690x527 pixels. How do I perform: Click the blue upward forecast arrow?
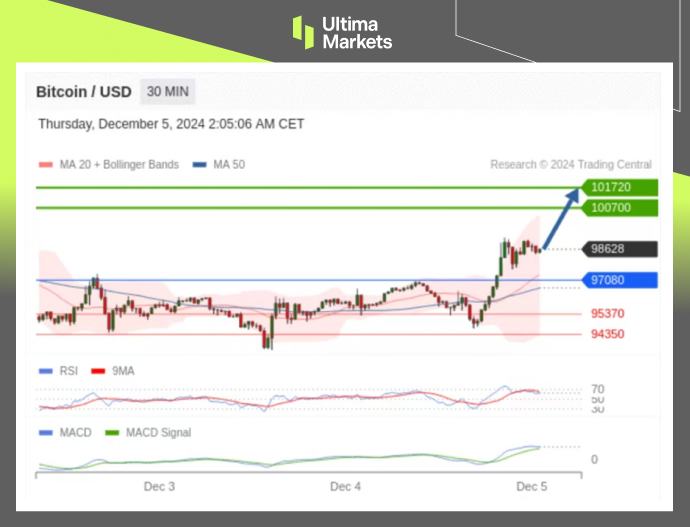click(x=562, y=217)
